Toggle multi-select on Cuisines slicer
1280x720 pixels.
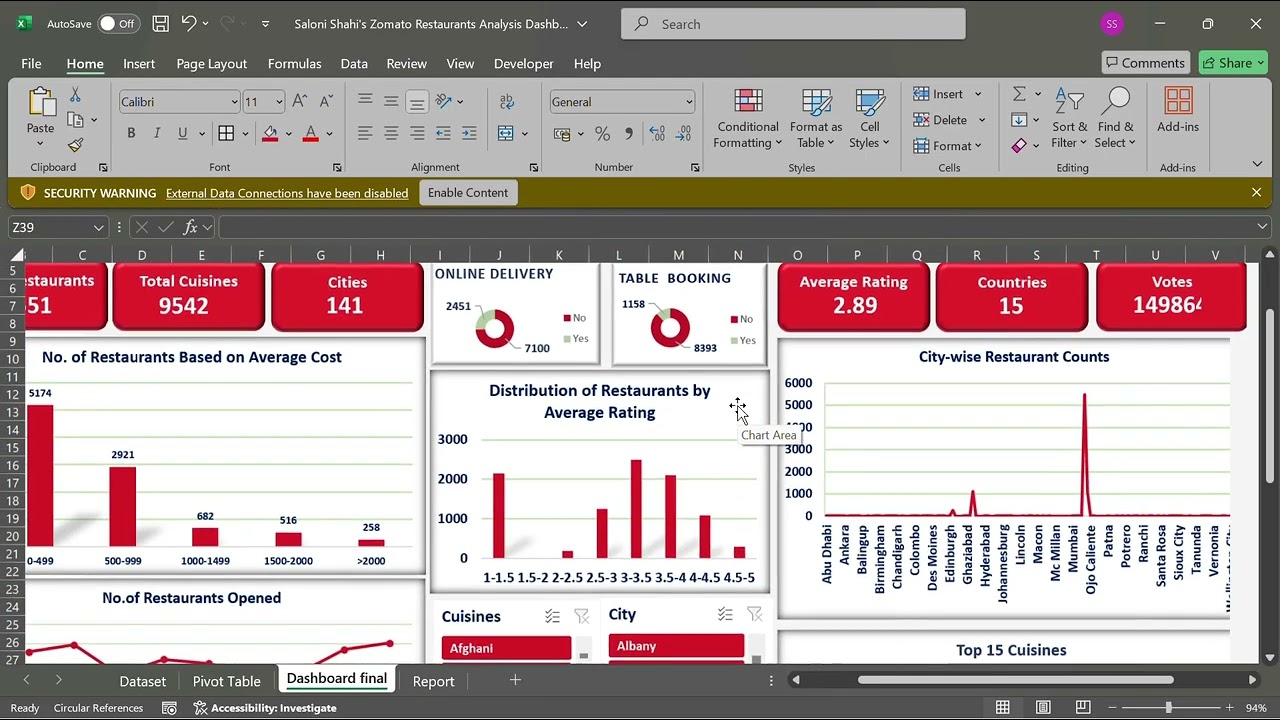552,616
